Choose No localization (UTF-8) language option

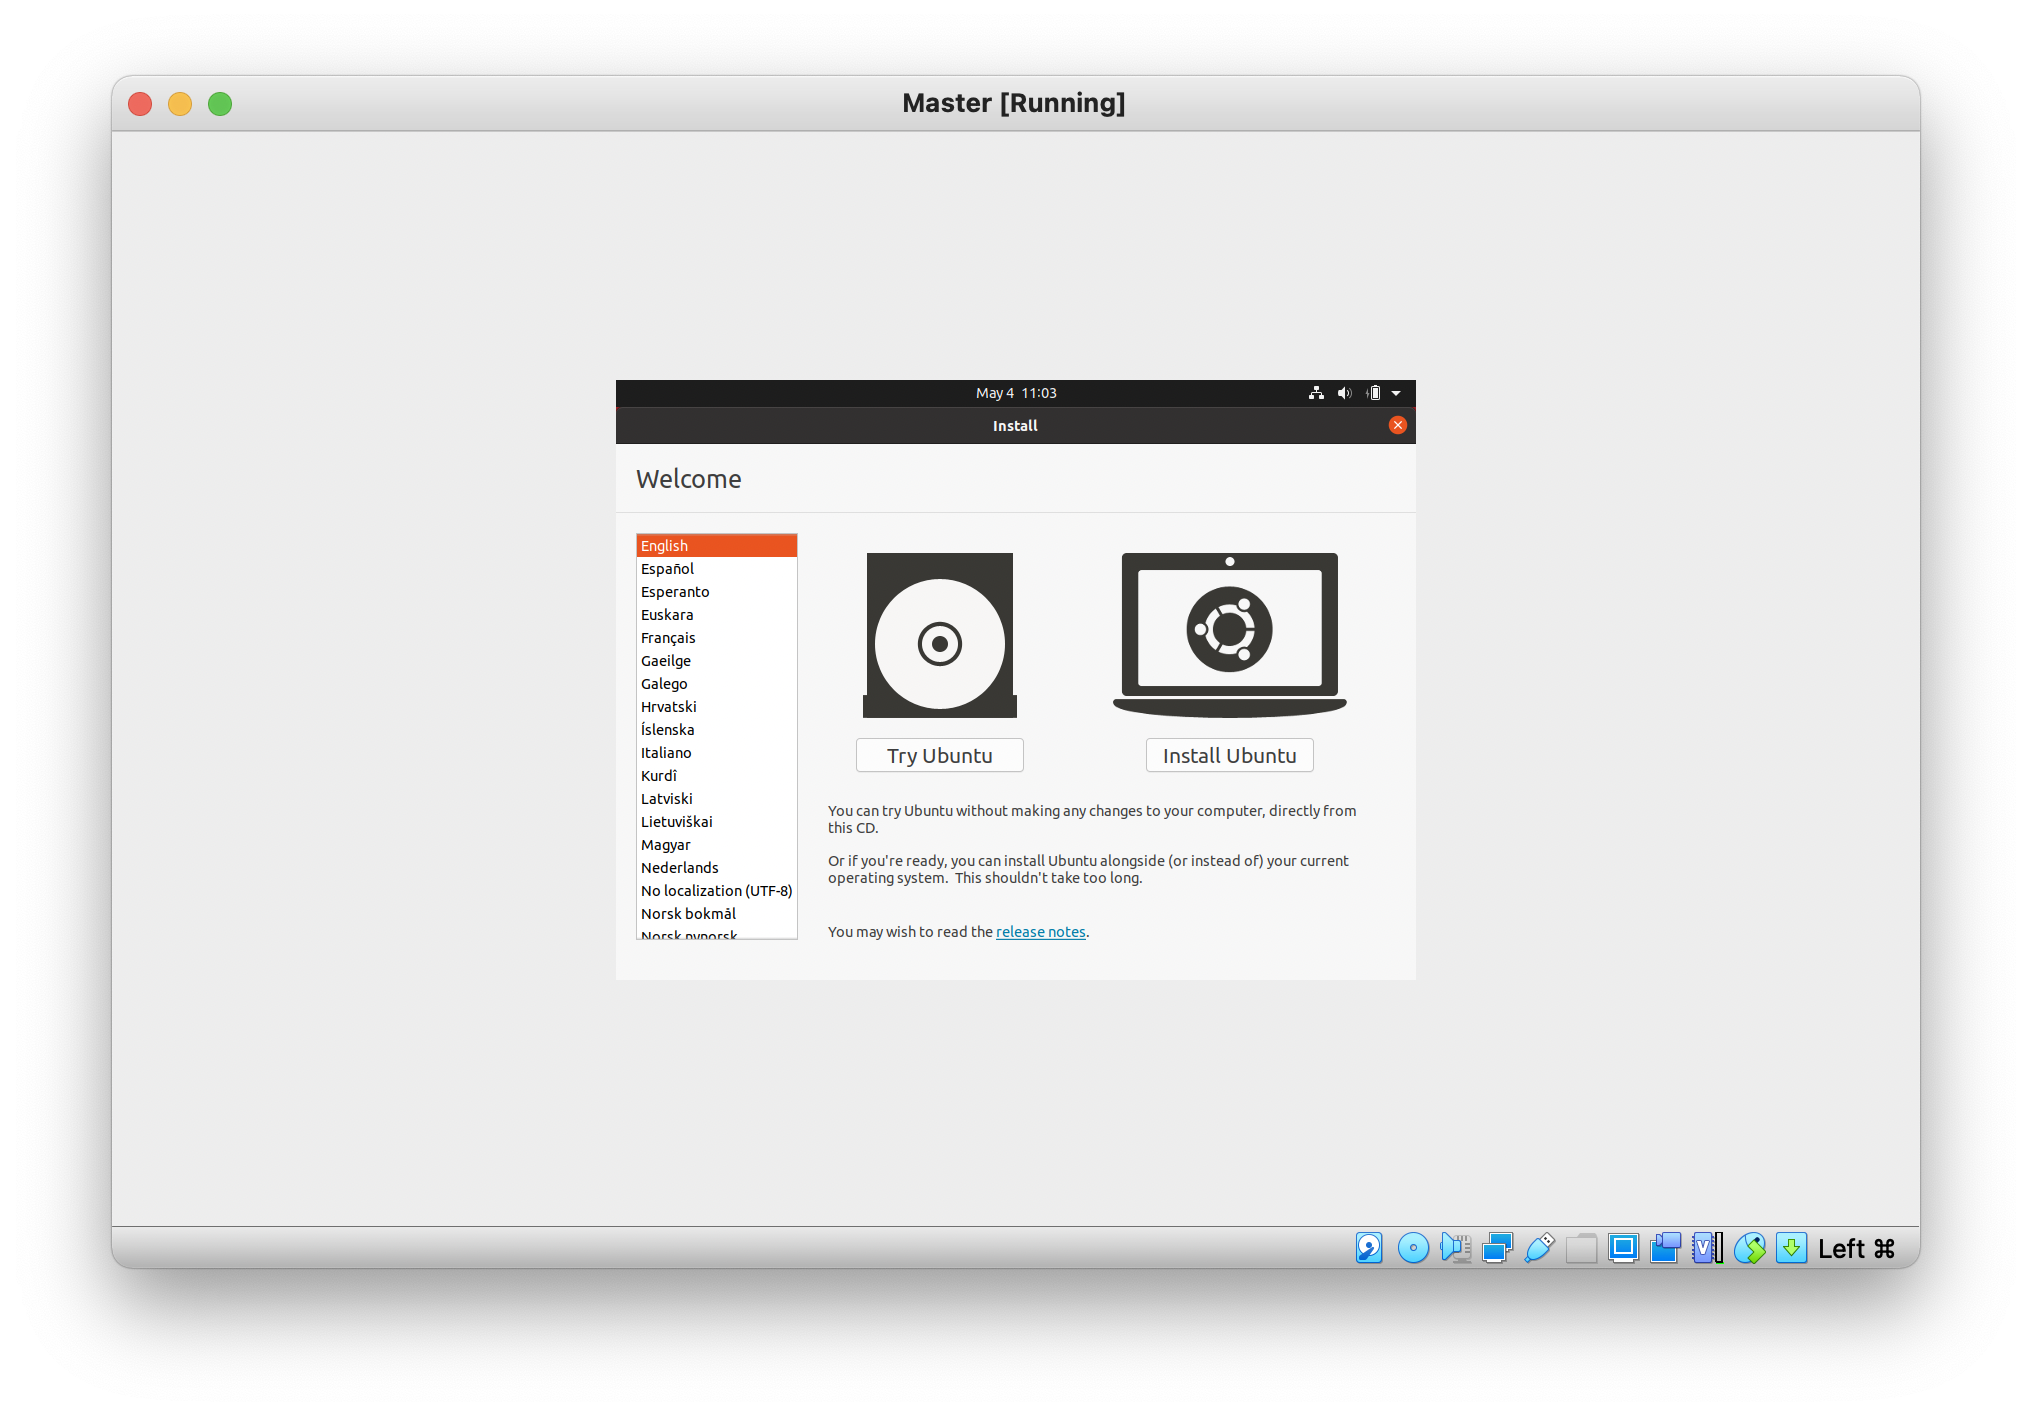(716, 891)
